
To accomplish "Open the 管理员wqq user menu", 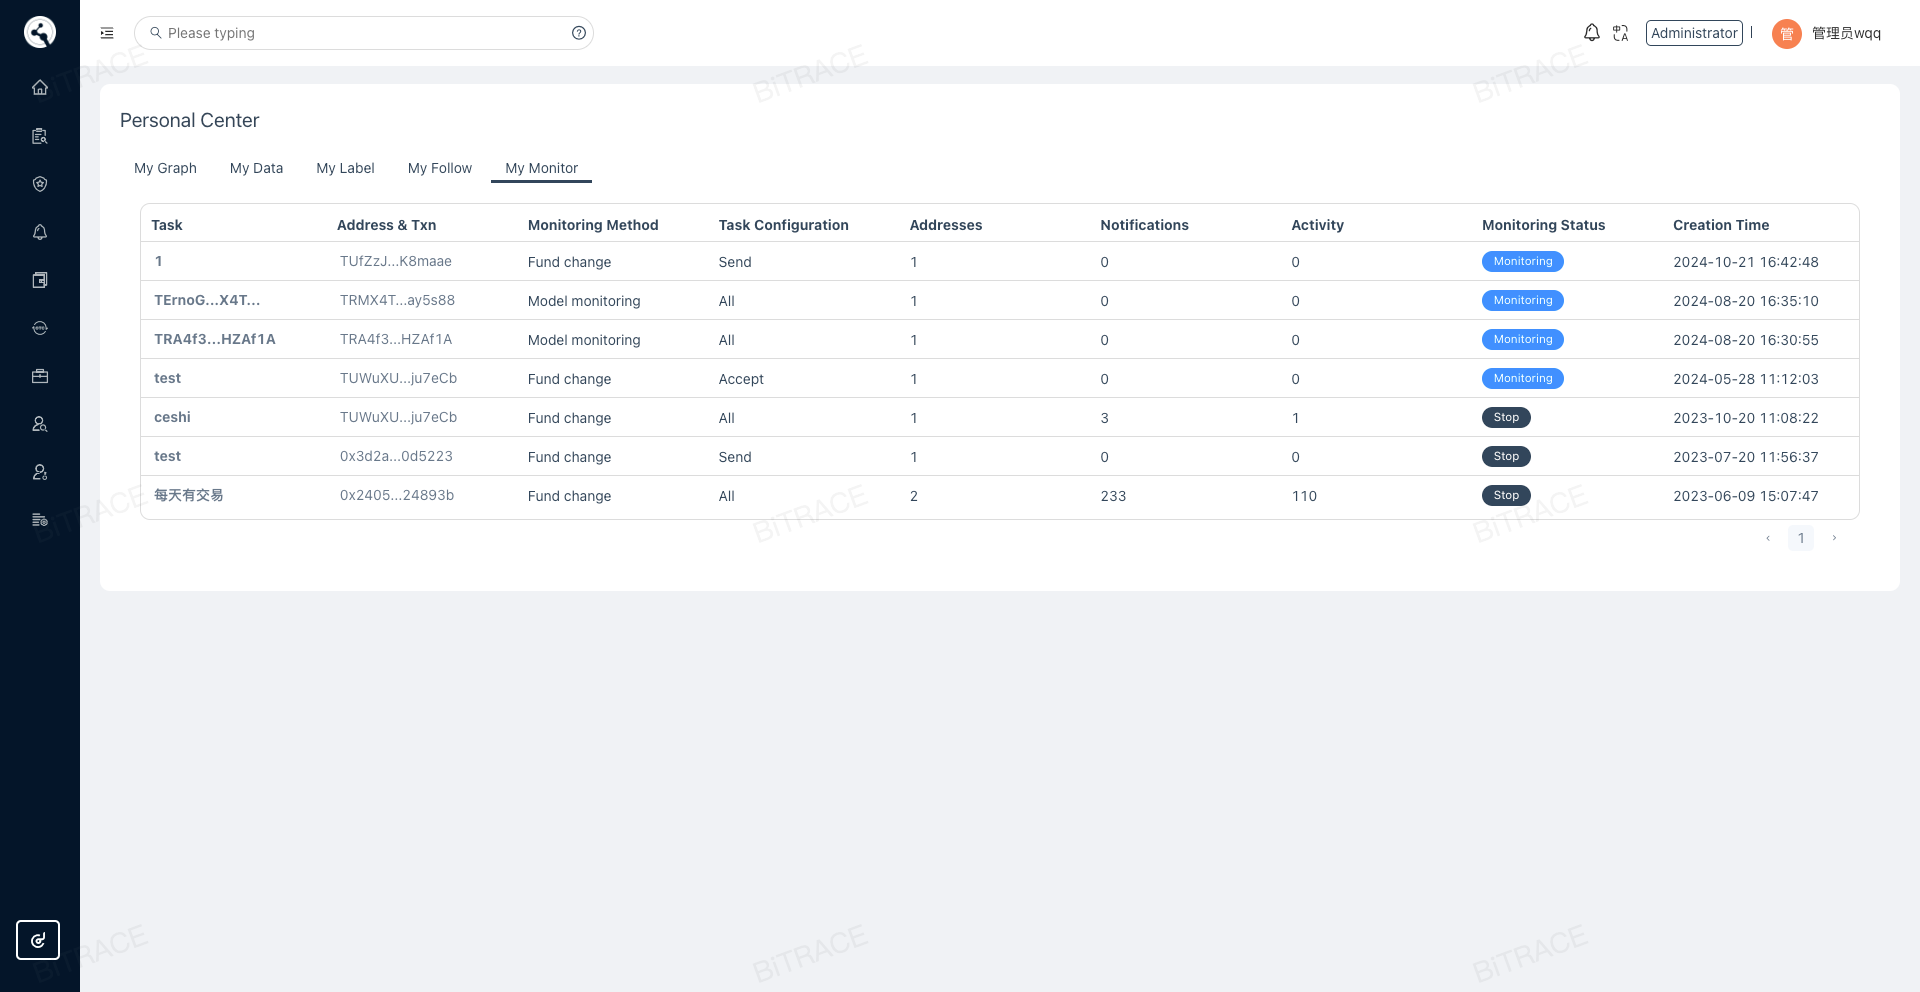I will coord(1846,33).
